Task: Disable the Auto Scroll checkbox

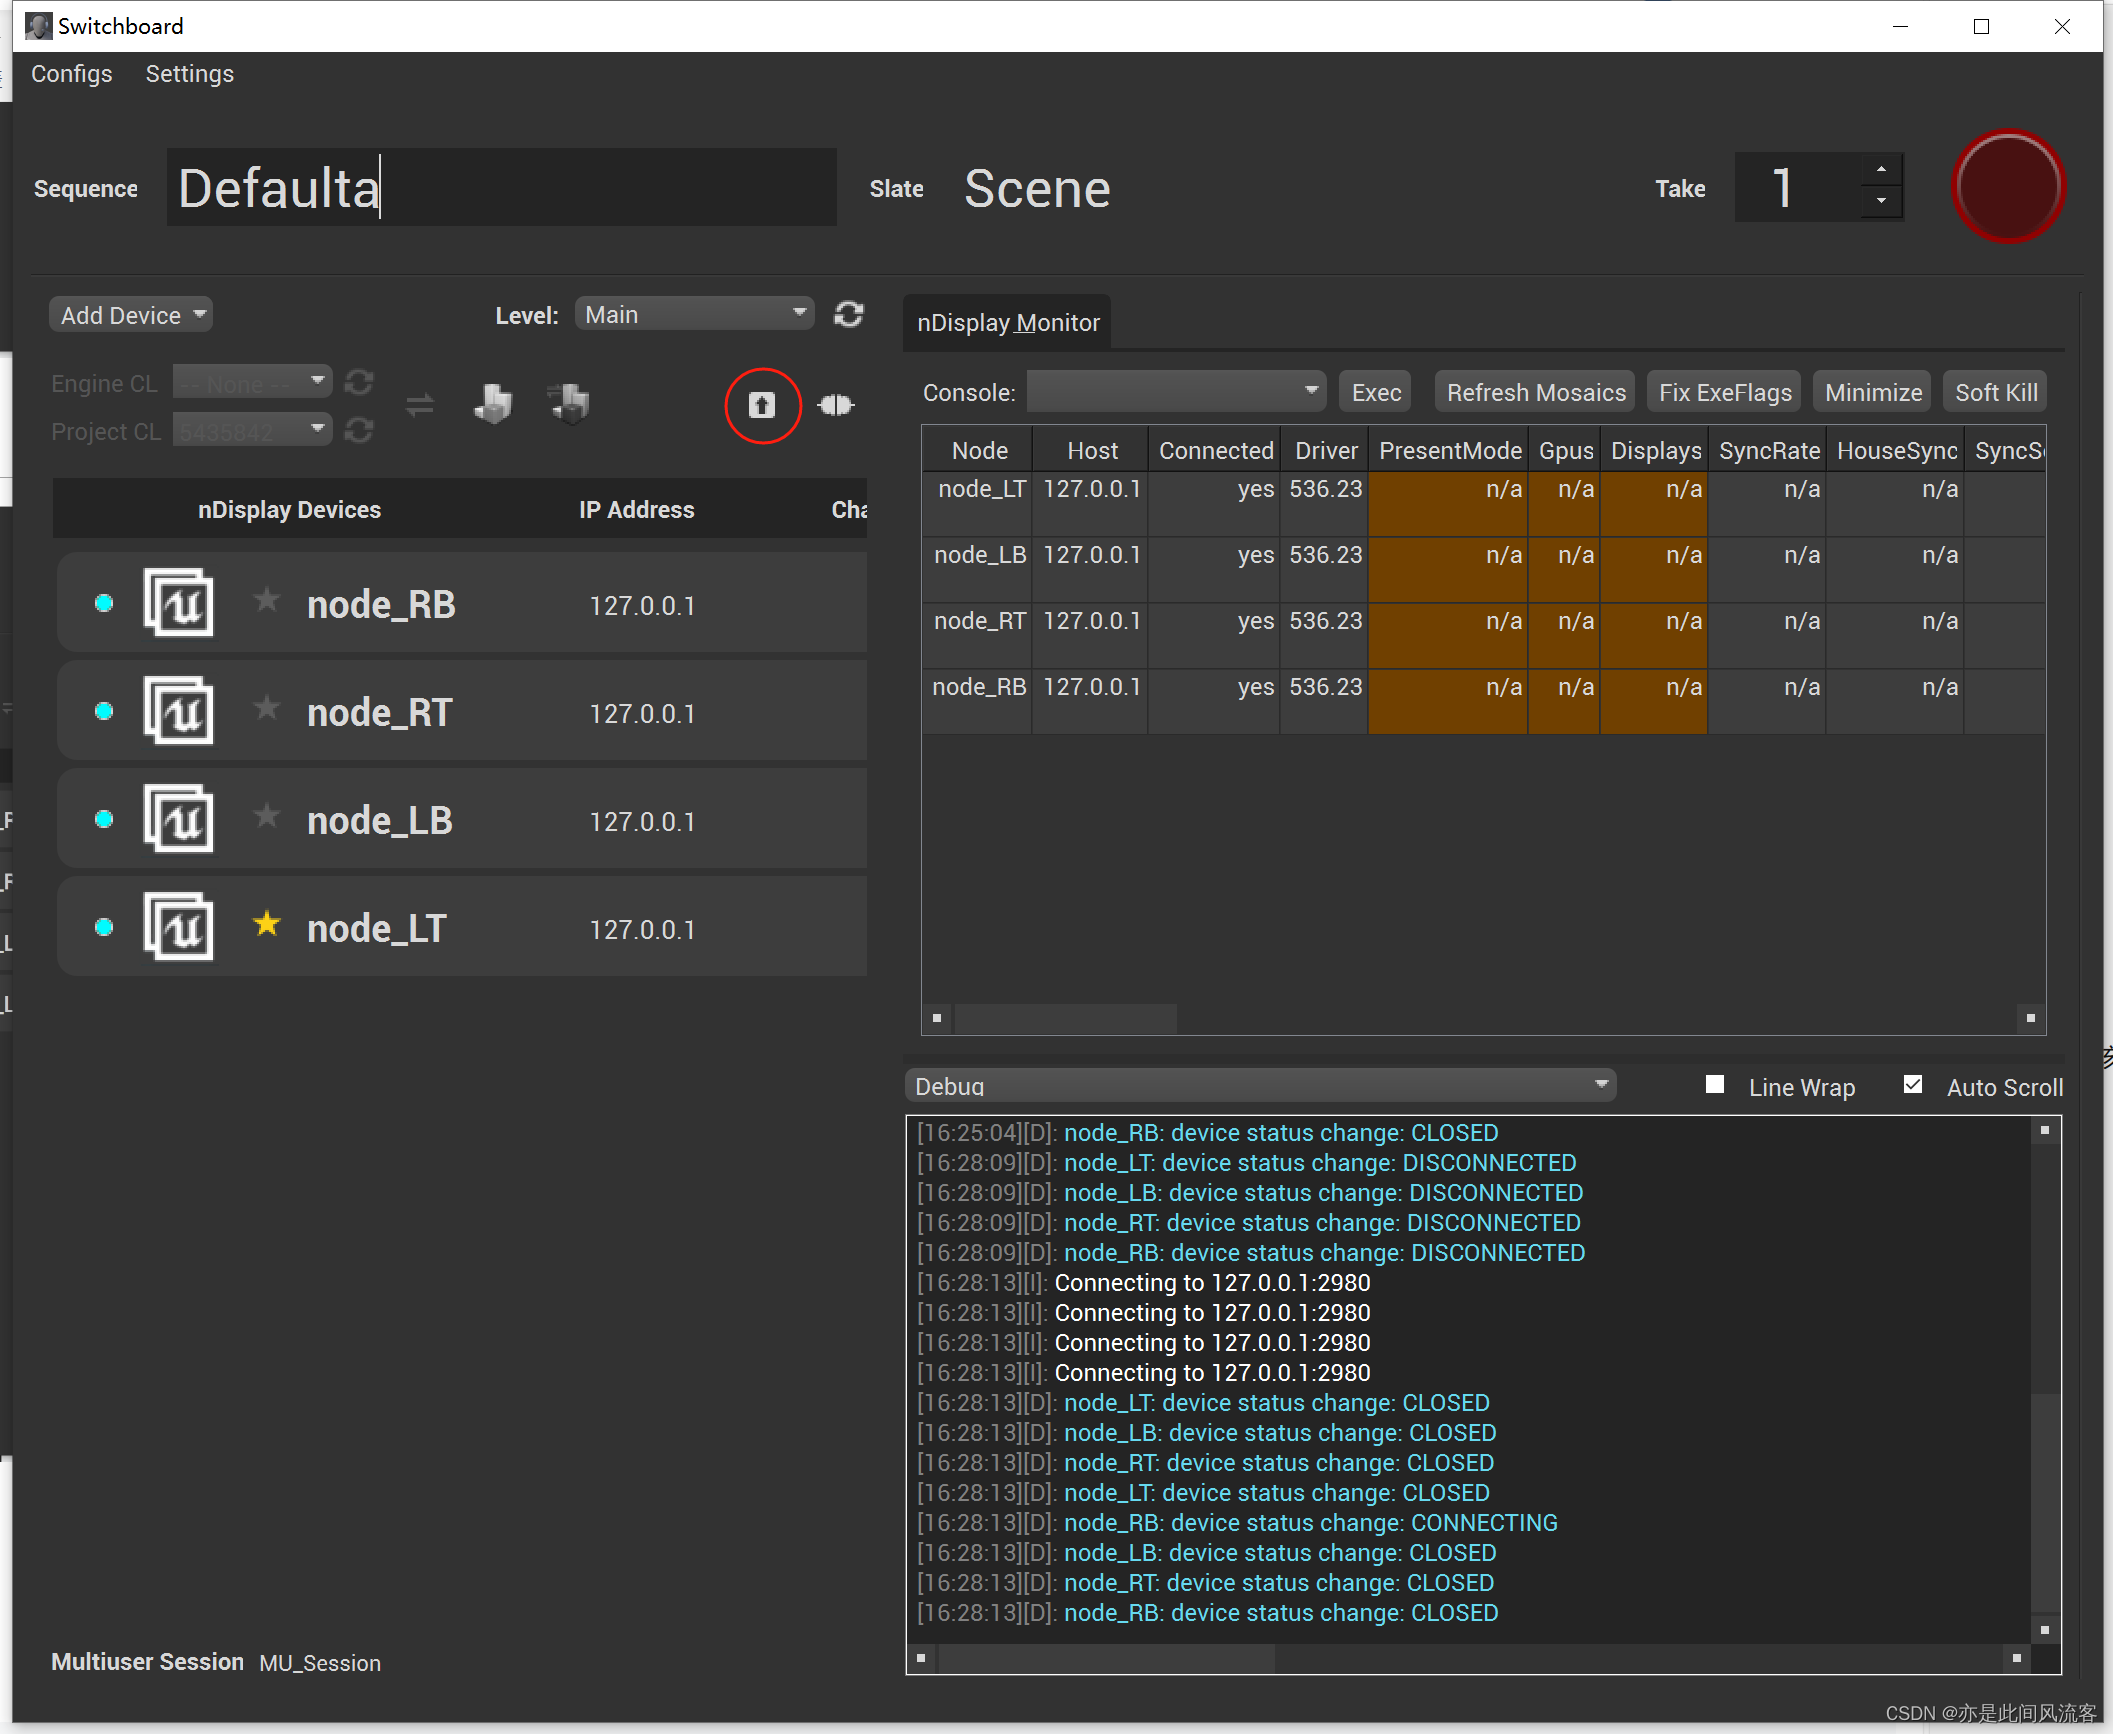Action: (1913, 1083)
